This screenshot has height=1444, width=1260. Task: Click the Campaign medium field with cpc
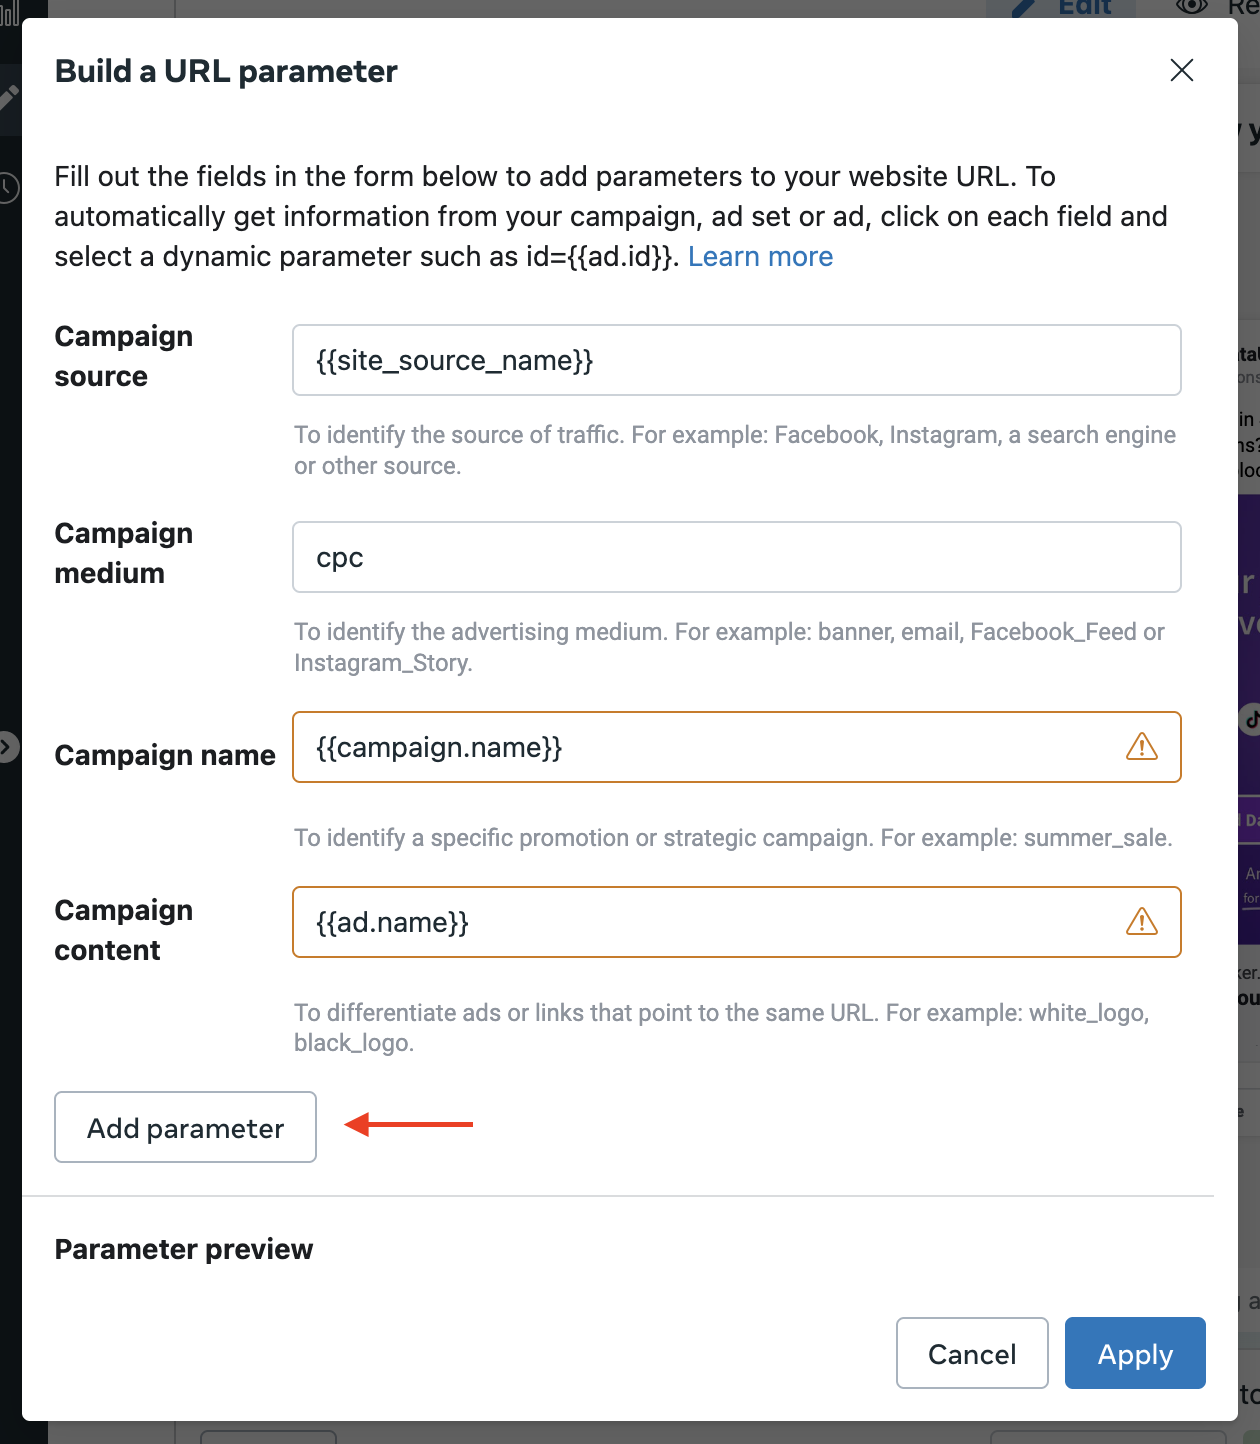pyautogui.click(x=736, y=557)
